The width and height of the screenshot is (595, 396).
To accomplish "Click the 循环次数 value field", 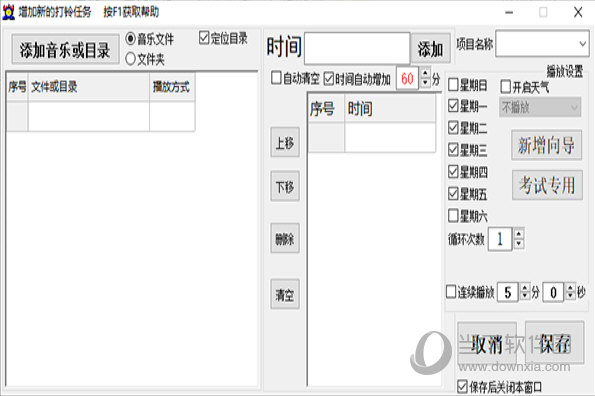I will click(500, 239).
